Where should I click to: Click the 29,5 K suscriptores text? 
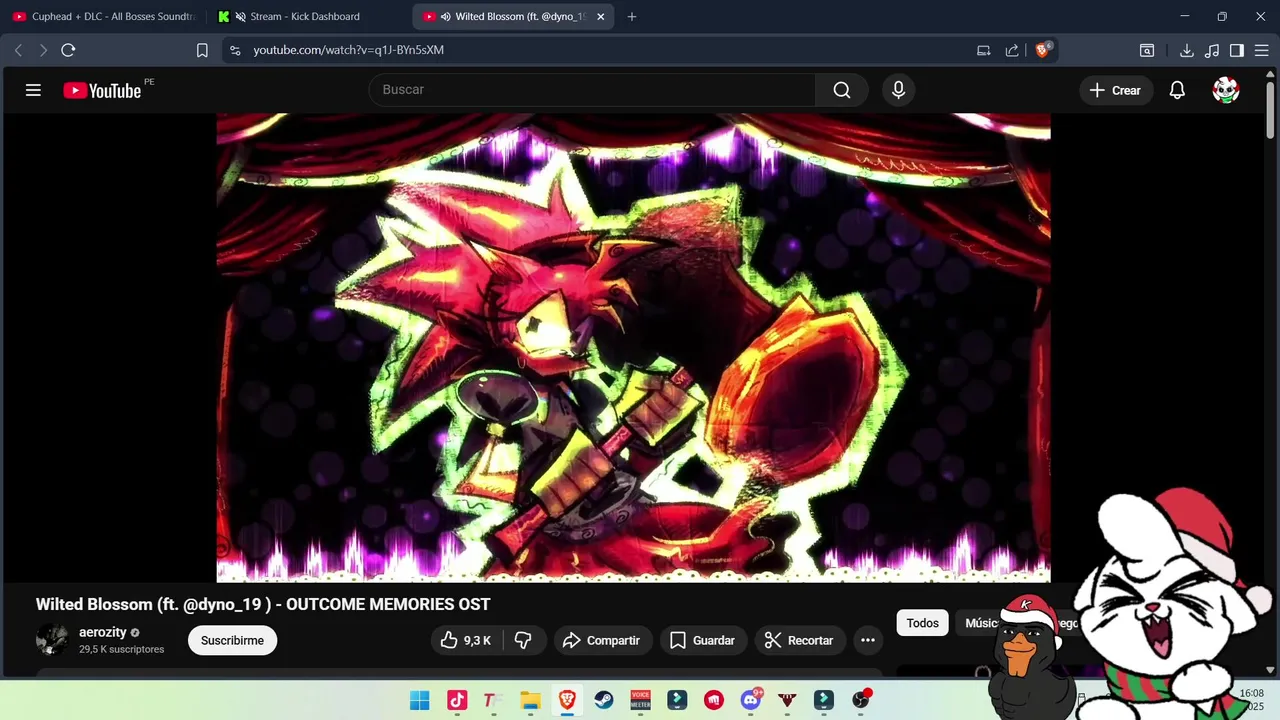(x=121, y=649)
